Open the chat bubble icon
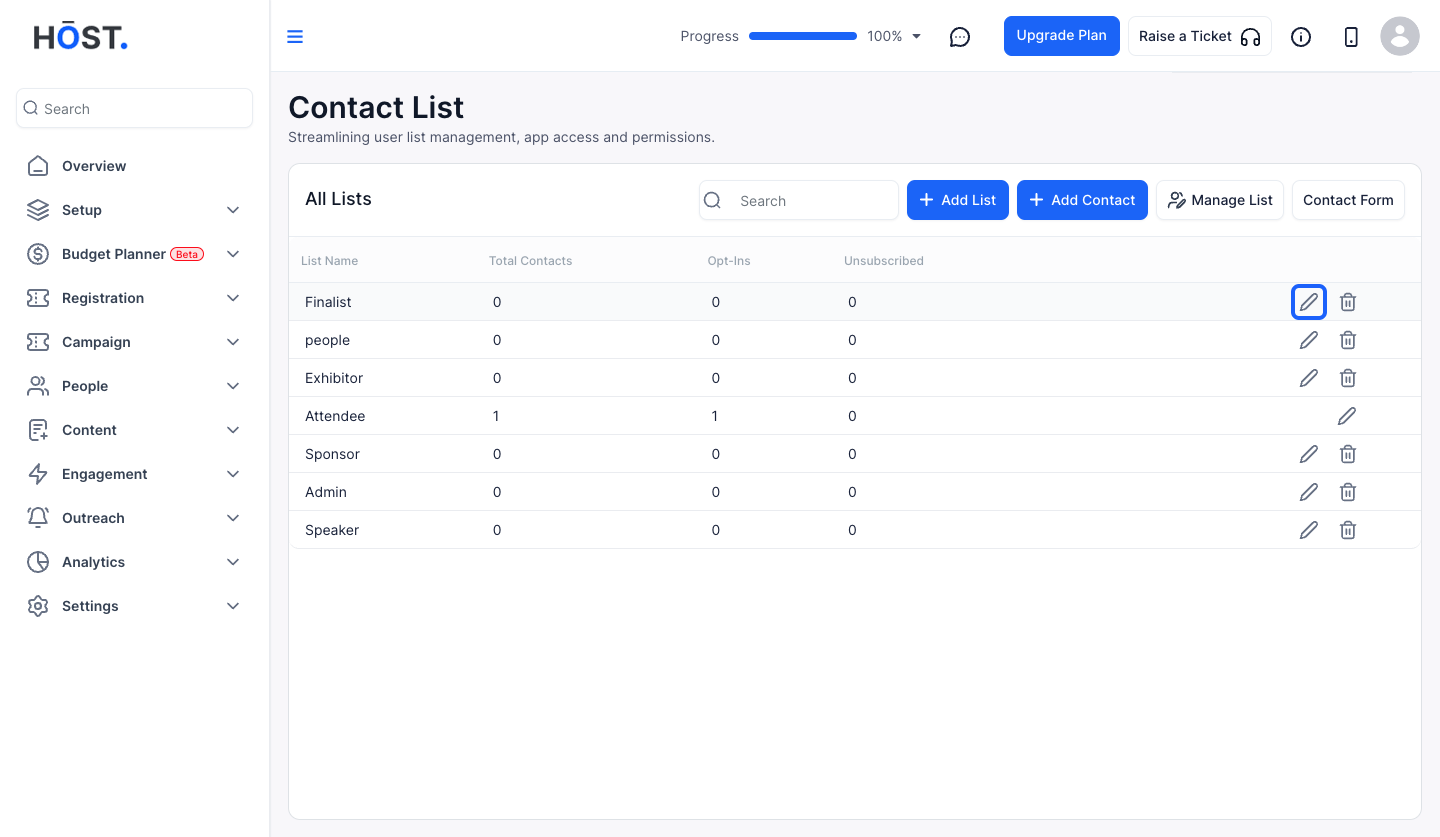Viewport: 1440px width, 837px height. point(960,37)
